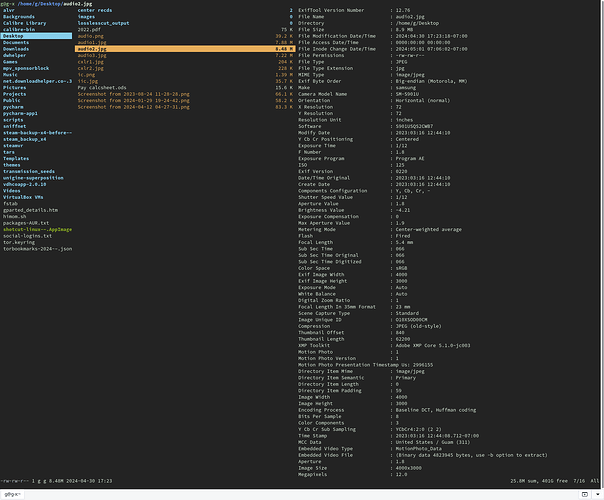This screenshot has height=500, width=604.
Task: Select the pycharm folder
Action: pos(13,107)
